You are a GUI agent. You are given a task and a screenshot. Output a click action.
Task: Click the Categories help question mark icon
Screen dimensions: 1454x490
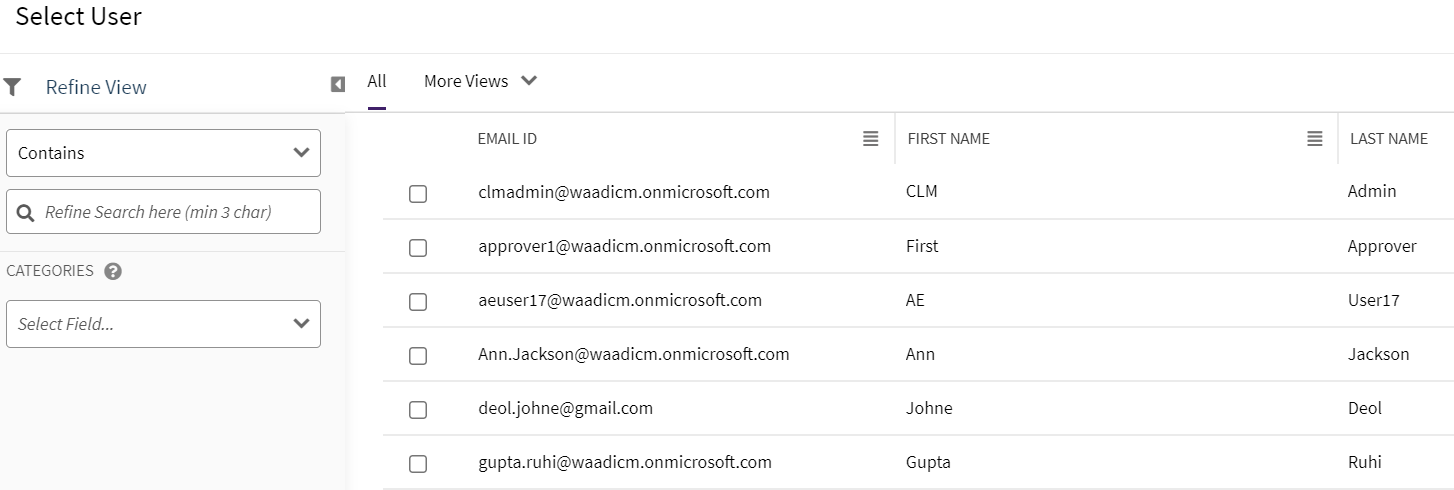tap(113, 271)
